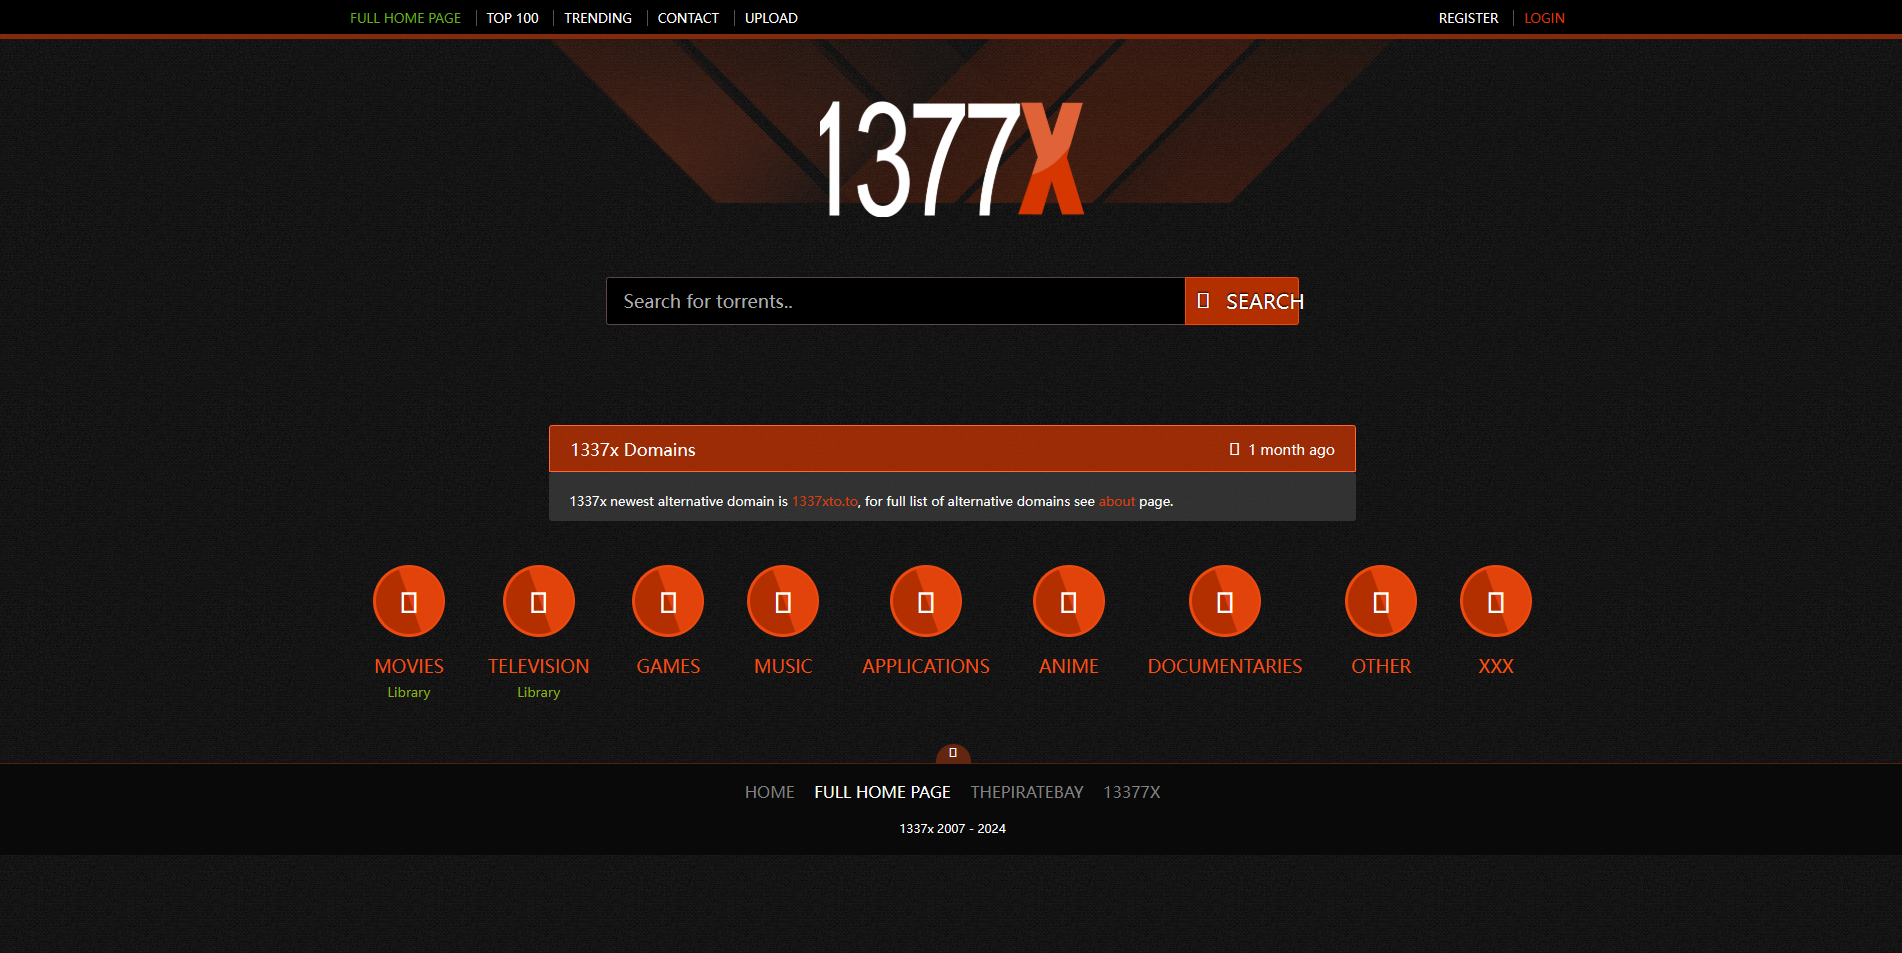Click the small round icon above the footer

953,754
